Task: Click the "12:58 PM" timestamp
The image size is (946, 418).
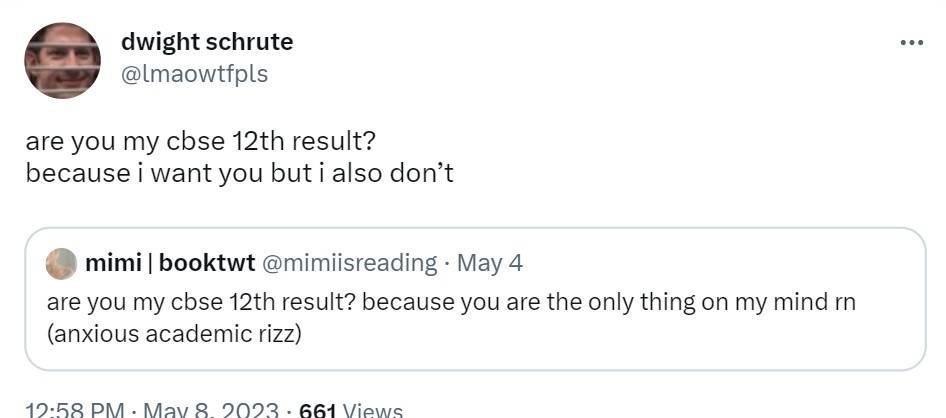Action: [75, 410]
